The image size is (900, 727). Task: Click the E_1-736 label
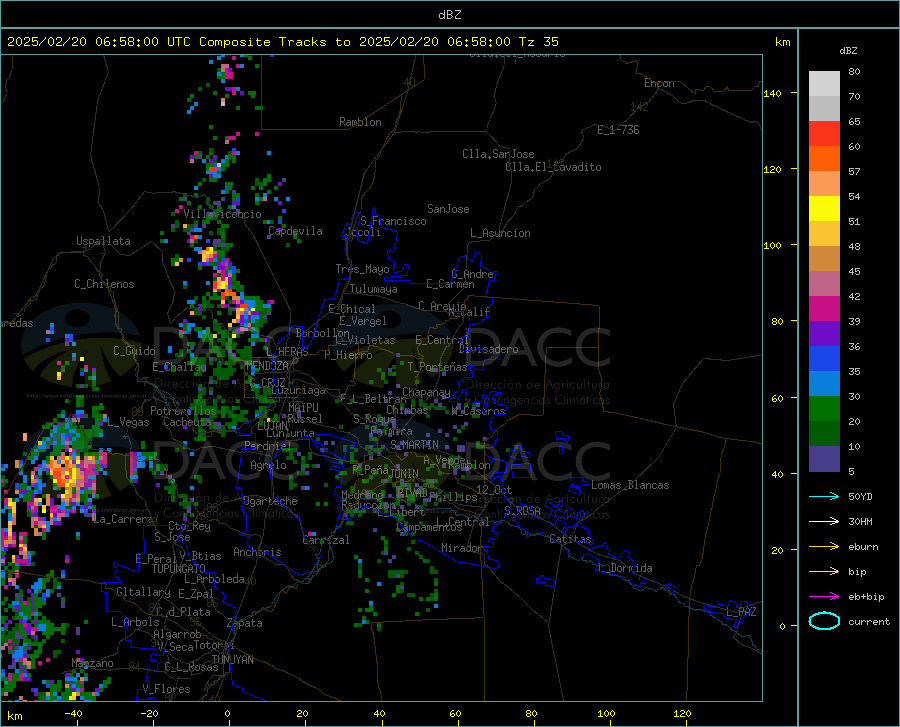(x=618, y=130)
